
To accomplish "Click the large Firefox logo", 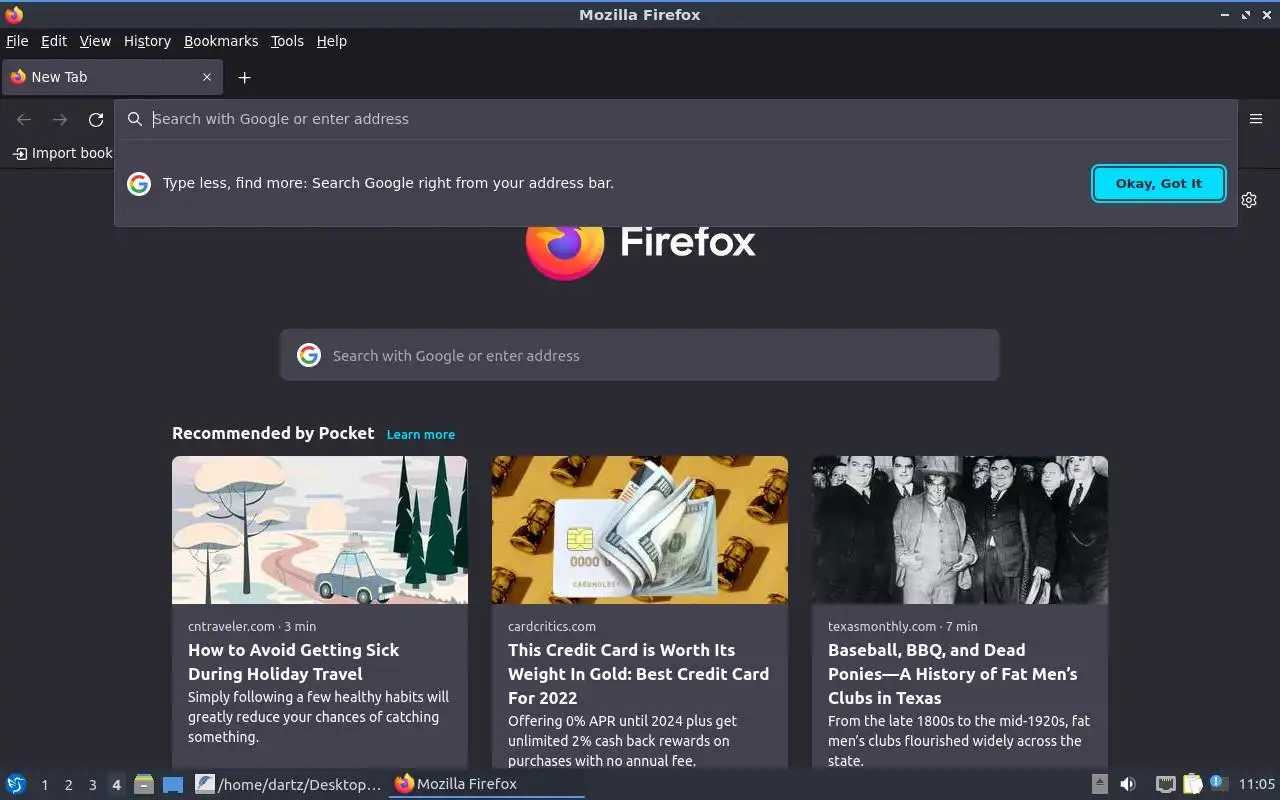I will point(565,250).
